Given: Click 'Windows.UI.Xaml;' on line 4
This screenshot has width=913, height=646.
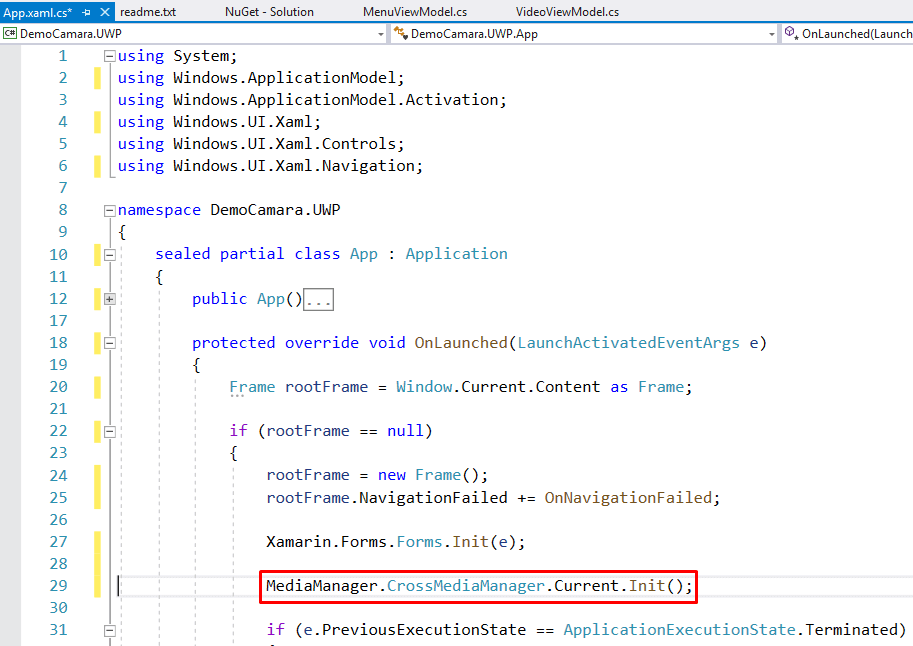Looking at the screenshot, I should tap(247, 122).
